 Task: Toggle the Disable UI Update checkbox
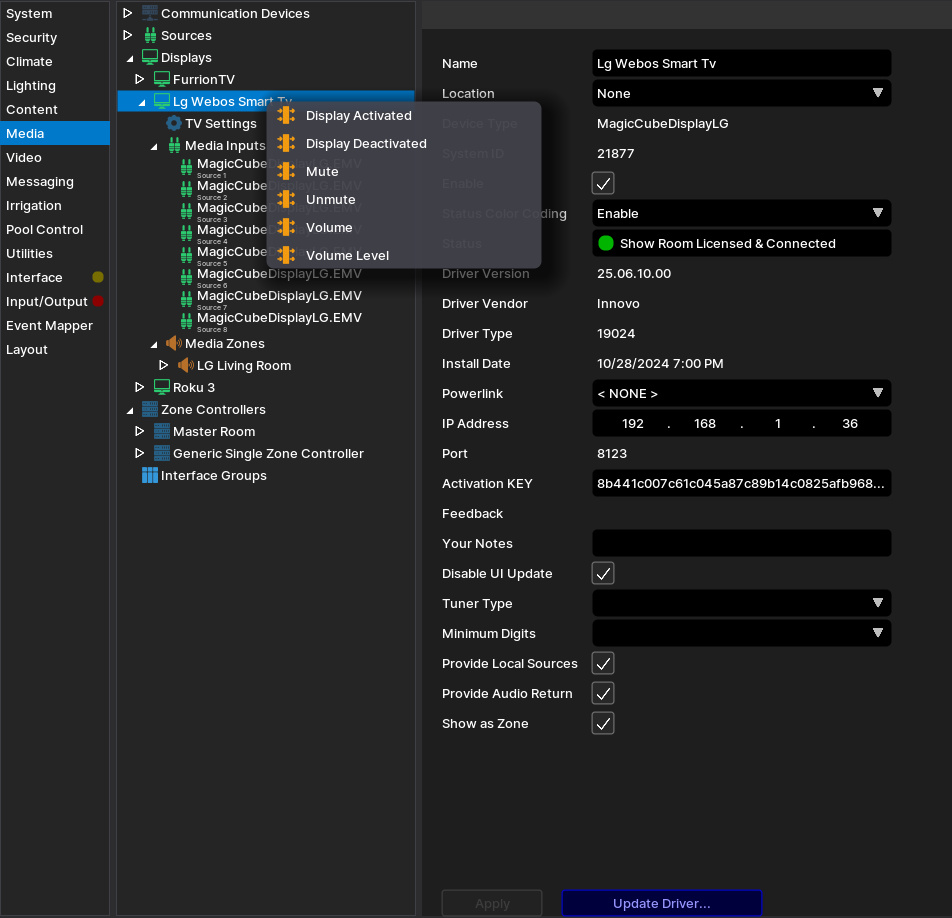[603, 573]
